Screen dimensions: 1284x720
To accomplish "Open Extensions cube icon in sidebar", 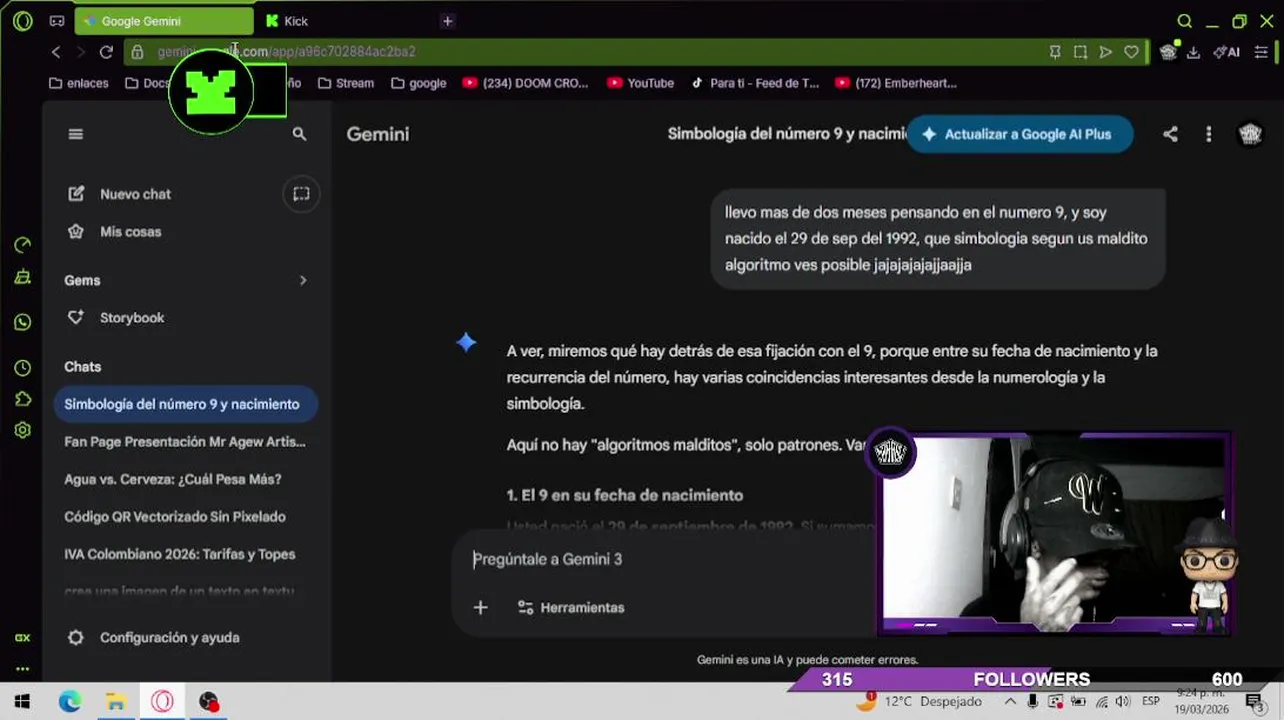I will pos(22,399).
